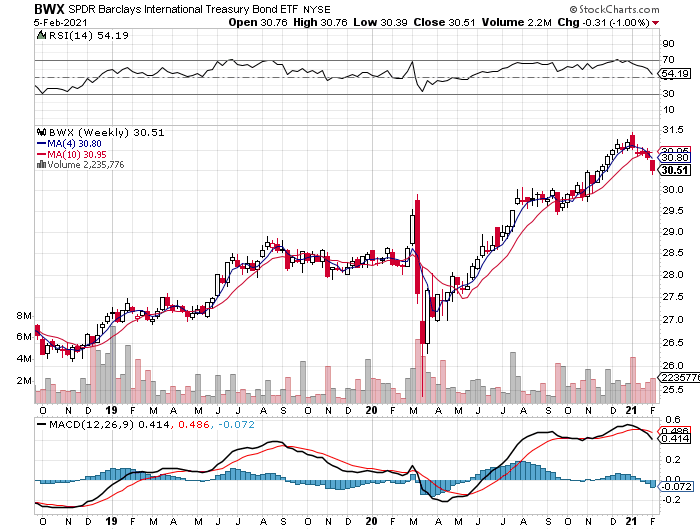Image resolution: width=700 pixels, height=530 pixels.
Task: Click the High 30.76 value
Action: tap(320, 22)
